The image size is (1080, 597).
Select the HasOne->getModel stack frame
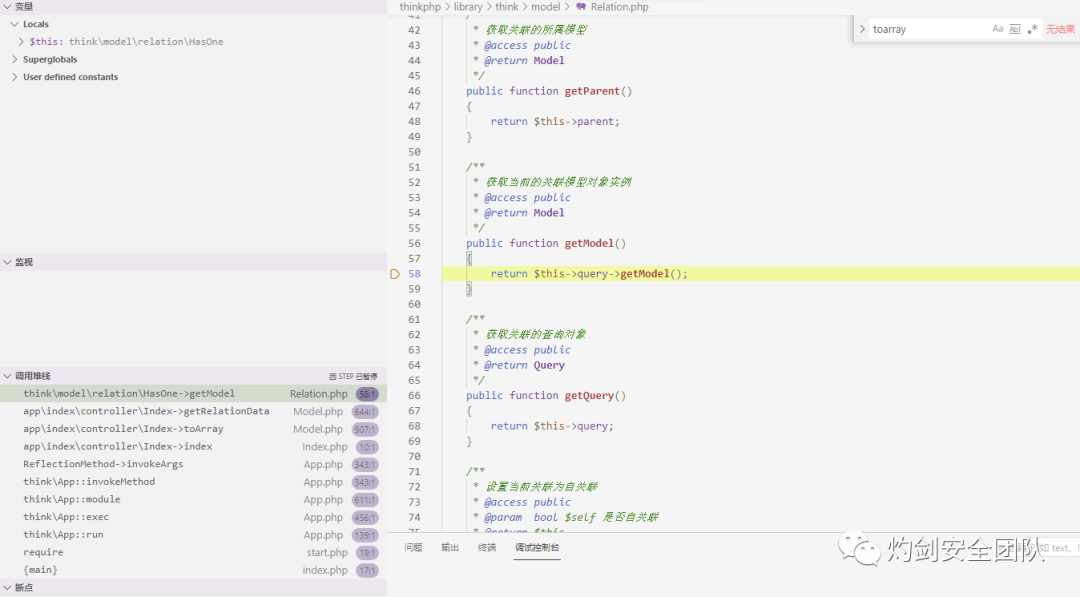[193, 394]
